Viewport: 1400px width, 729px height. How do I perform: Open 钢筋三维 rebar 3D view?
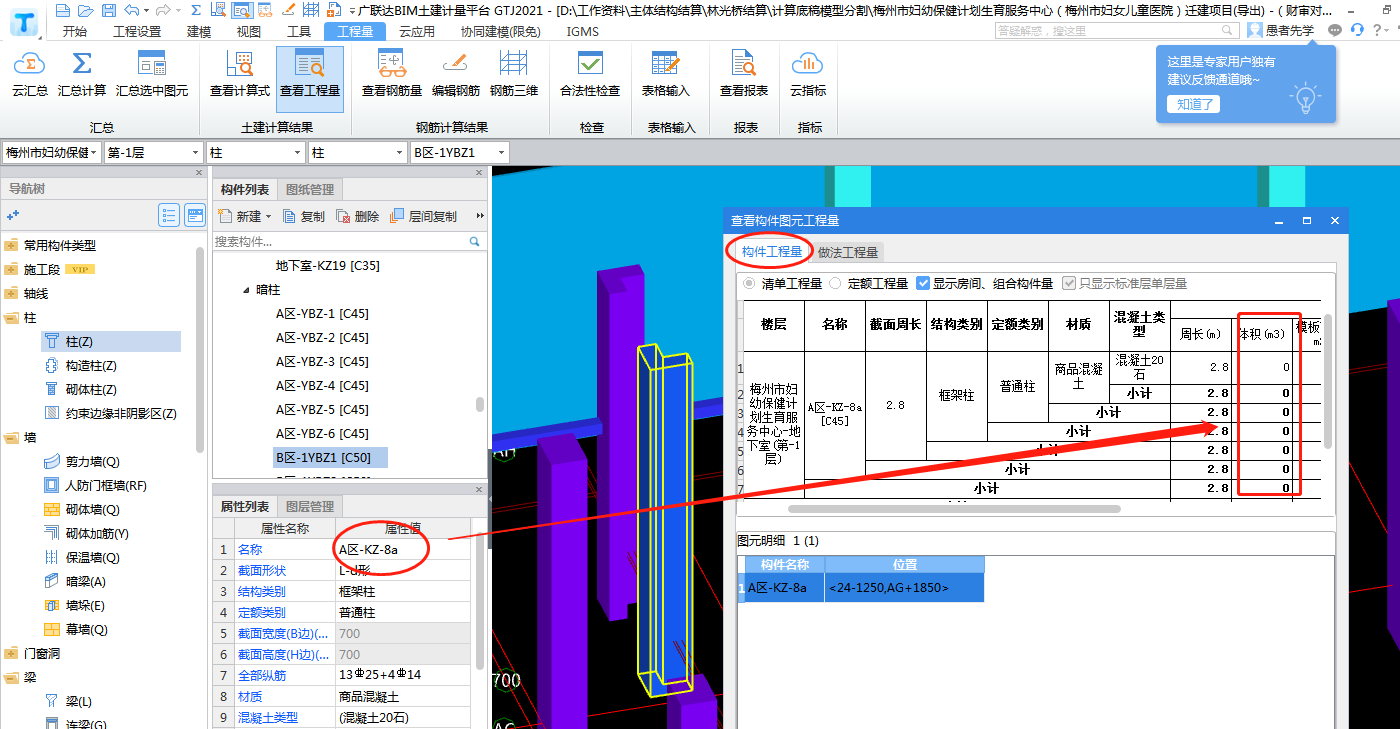514,75
